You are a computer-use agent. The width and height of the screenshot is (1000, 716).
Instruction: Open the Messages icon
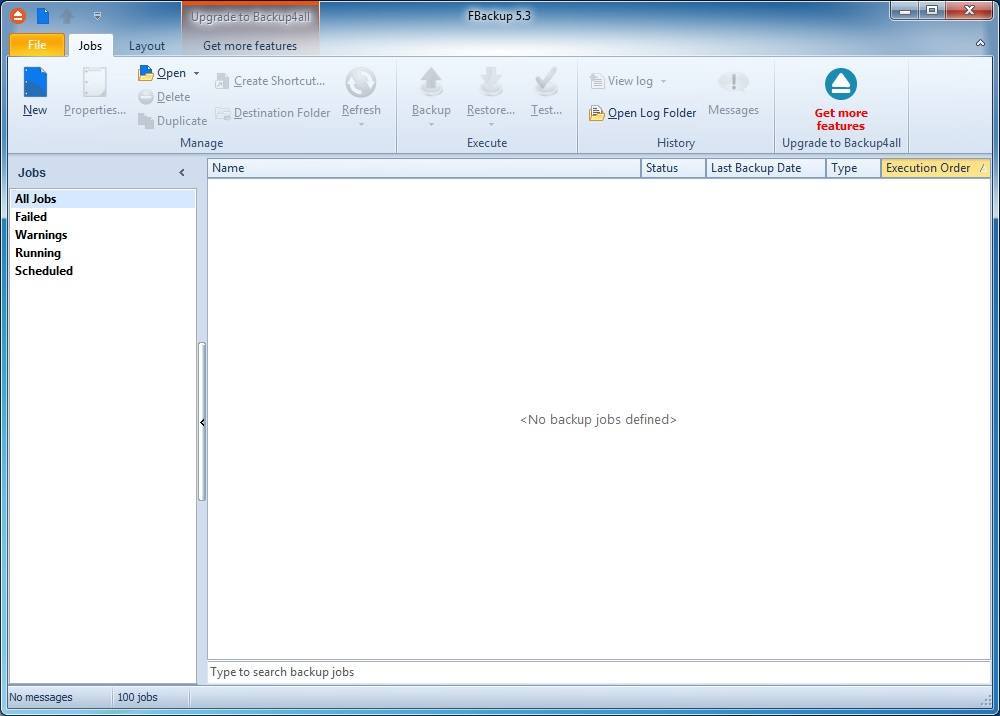pos(733,83)
